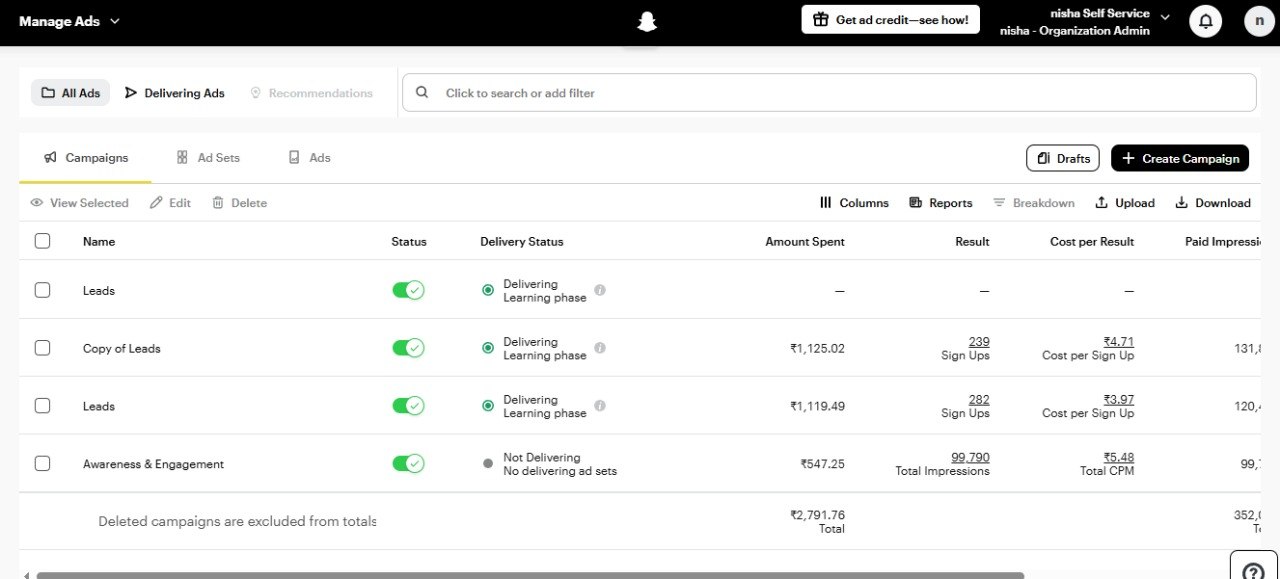1280x579 pixels.
Task: Open ₹3.97 Cost per Sign Up link
Action: pyautogui.click(x=1119, y=400)
